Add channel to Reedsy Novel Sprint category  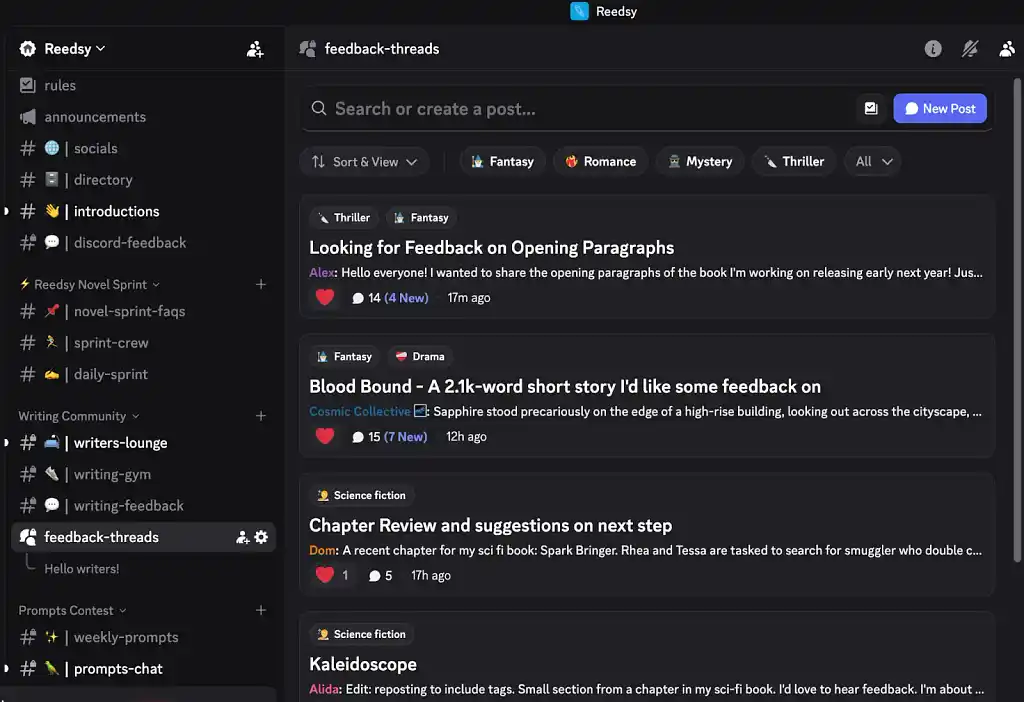(261, 284)
